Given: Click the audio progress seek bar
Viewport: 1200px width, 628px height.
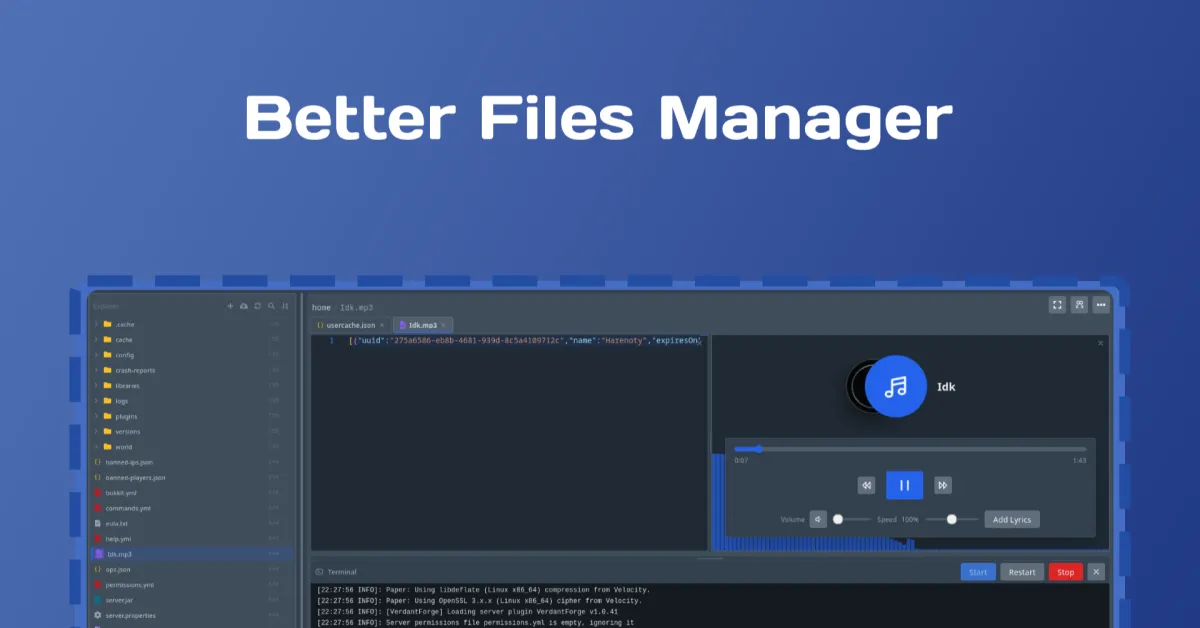Looking at the screenshot, I should pos(910,449).
